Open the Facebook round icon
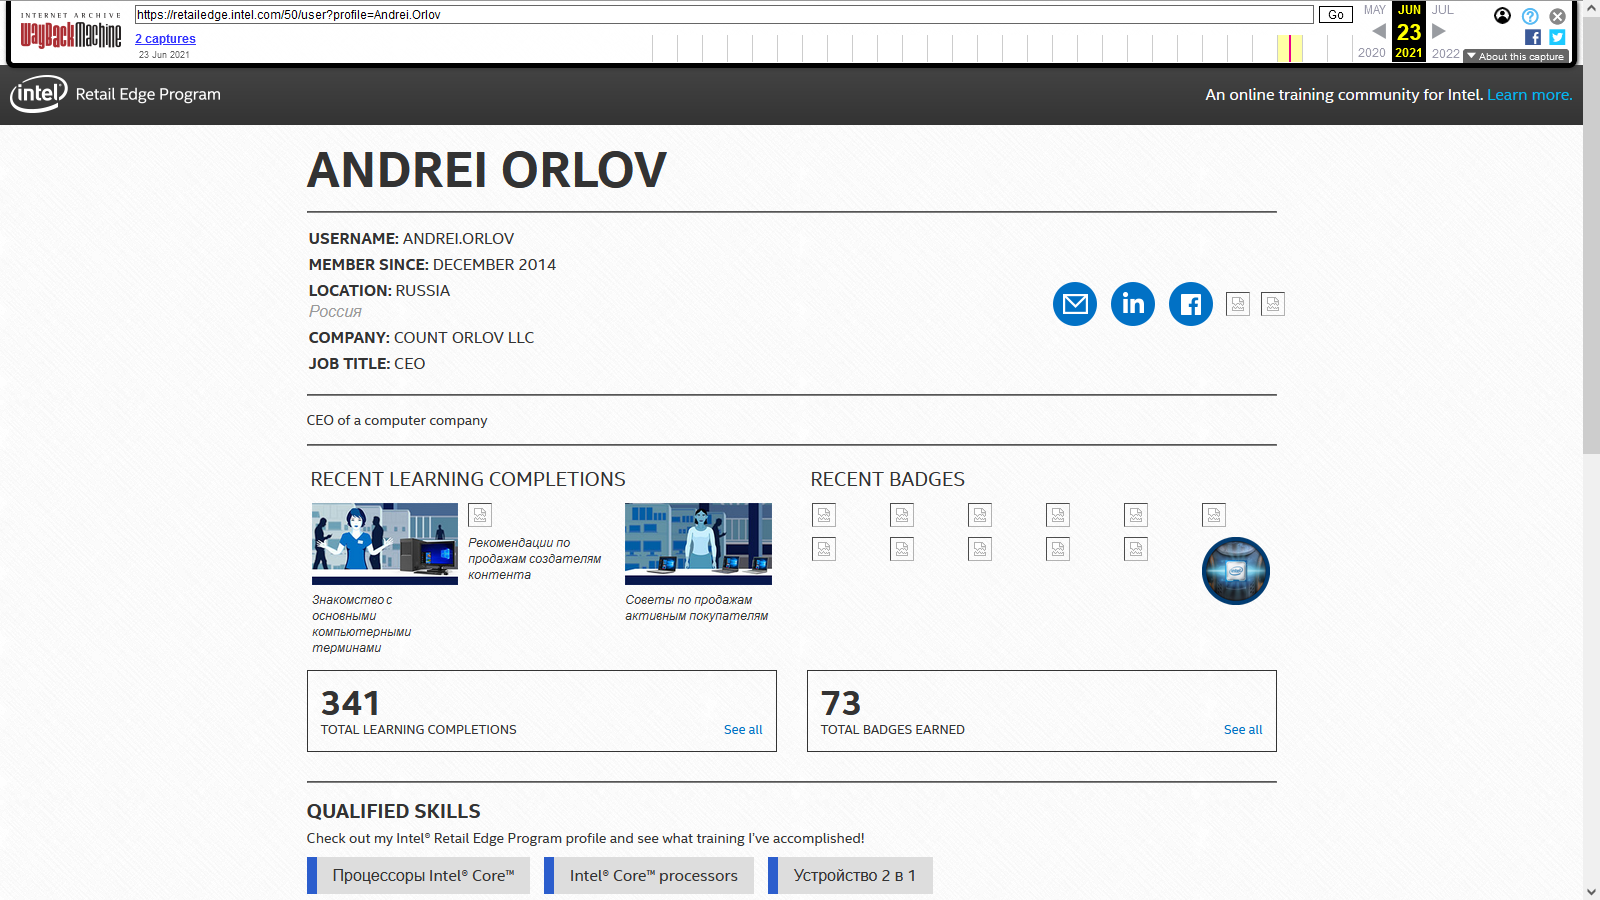The image size is (1600, 900). tap(1191, 304)
